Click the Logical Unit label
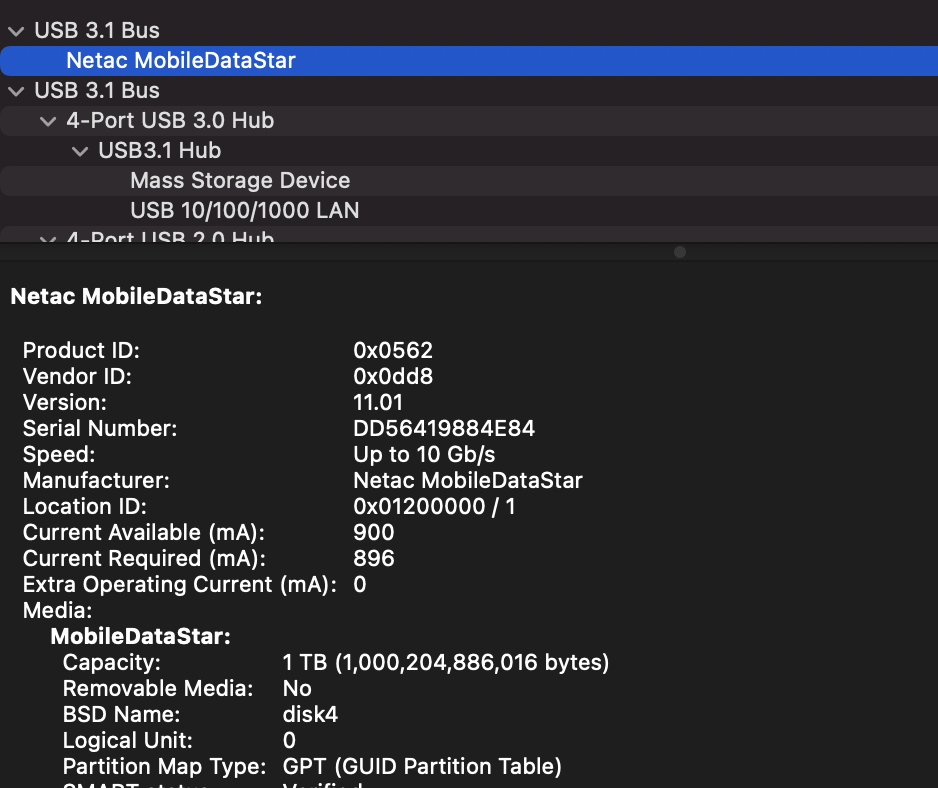The width and height of the screenshot is (938, 788). [128, 740]
